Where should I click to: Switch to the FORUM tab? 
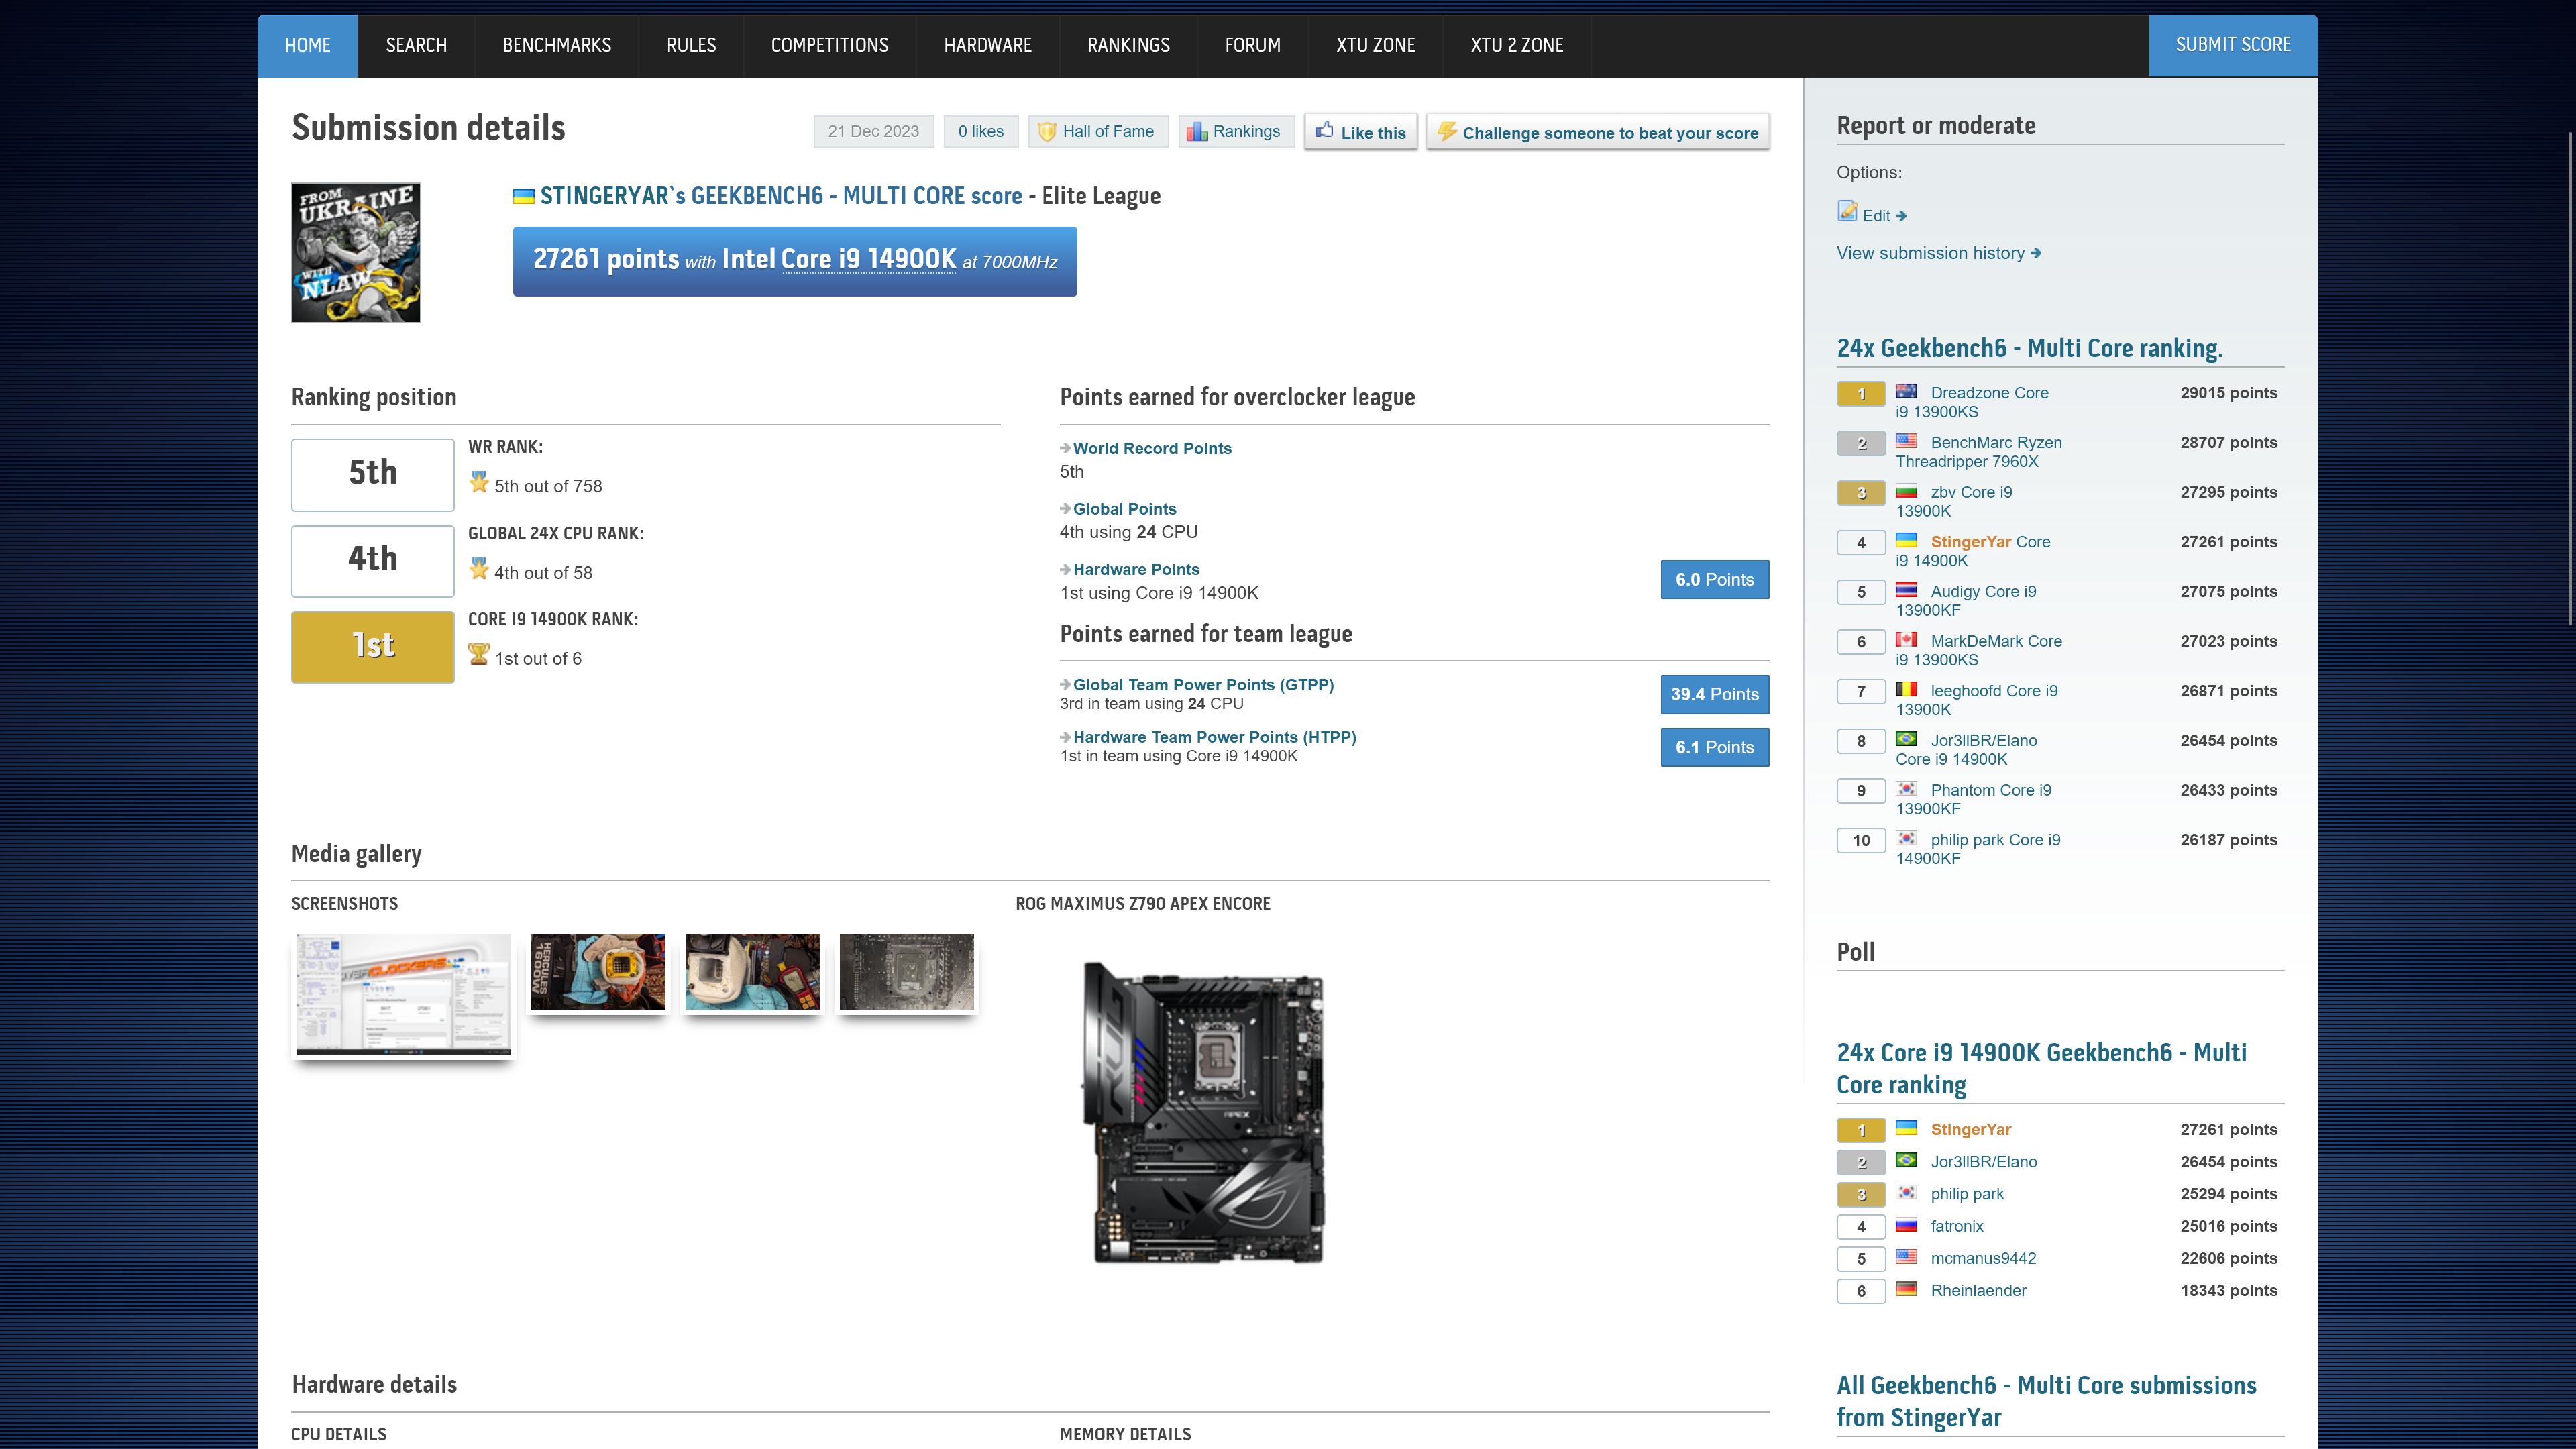pyautogui.click(x=1252, y=45)
